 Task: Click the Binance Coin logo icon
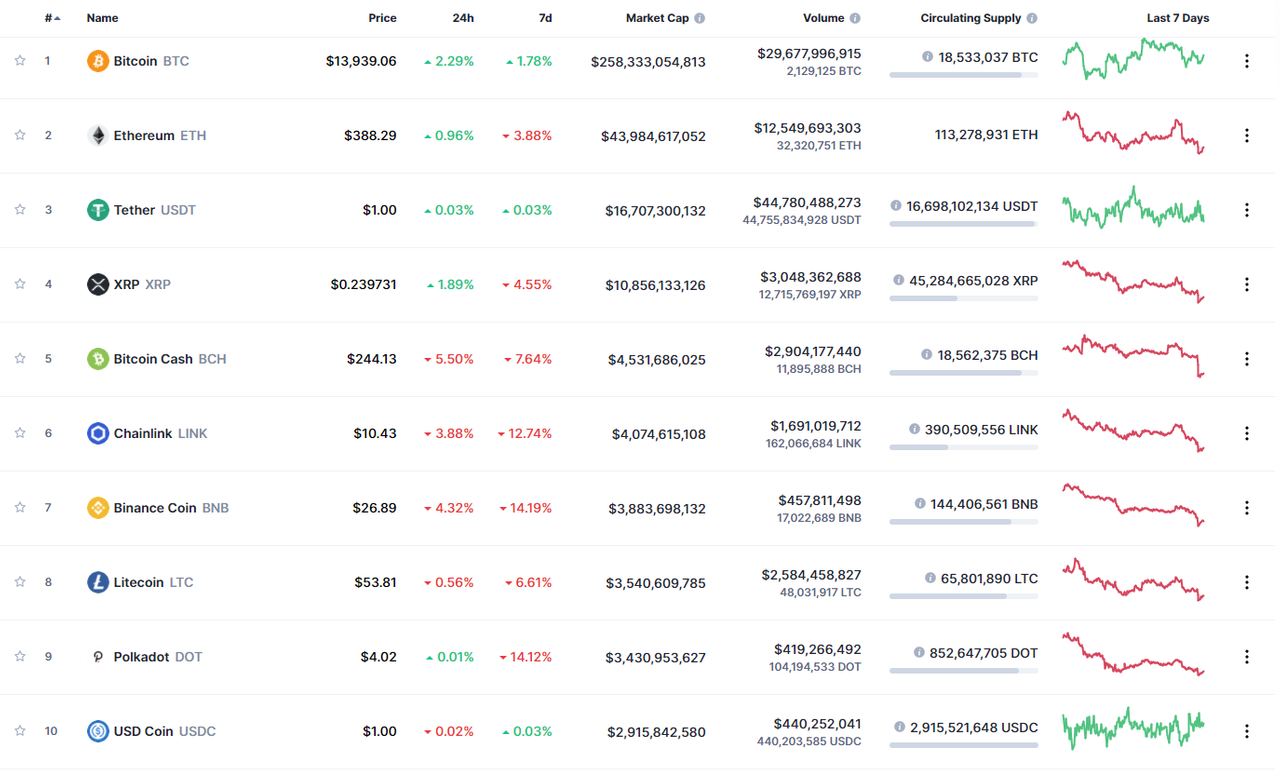pos(97,508)
